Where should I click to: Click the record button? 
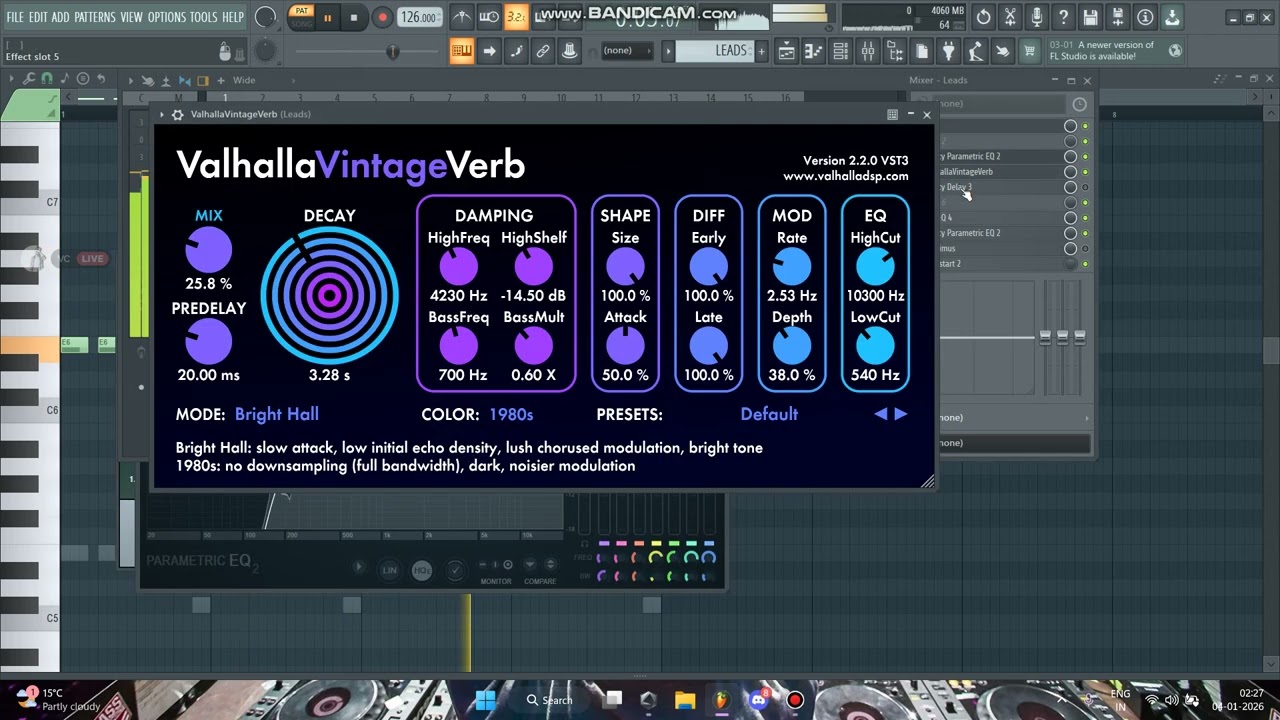click(382, 17)
